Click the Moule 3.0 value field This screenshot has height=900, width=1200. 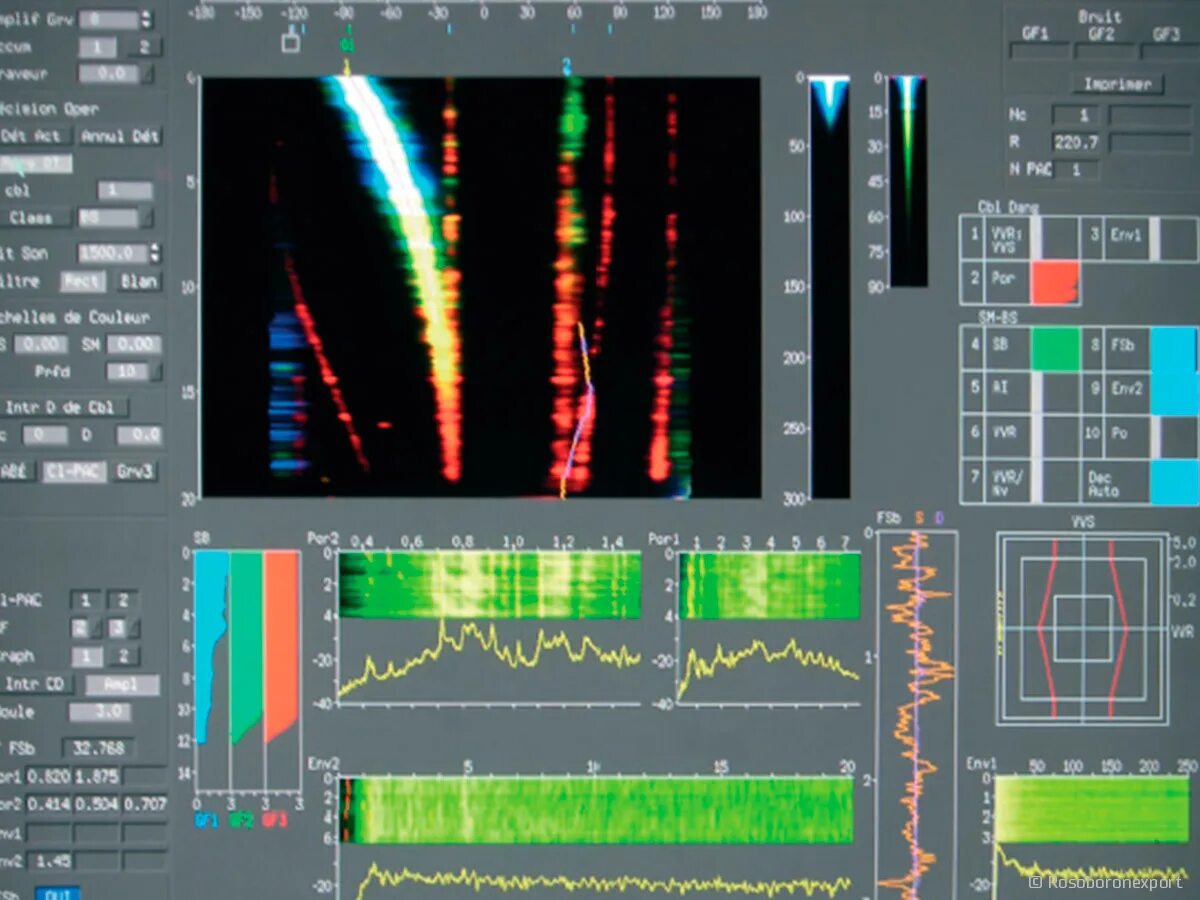(x=100, y=712)
